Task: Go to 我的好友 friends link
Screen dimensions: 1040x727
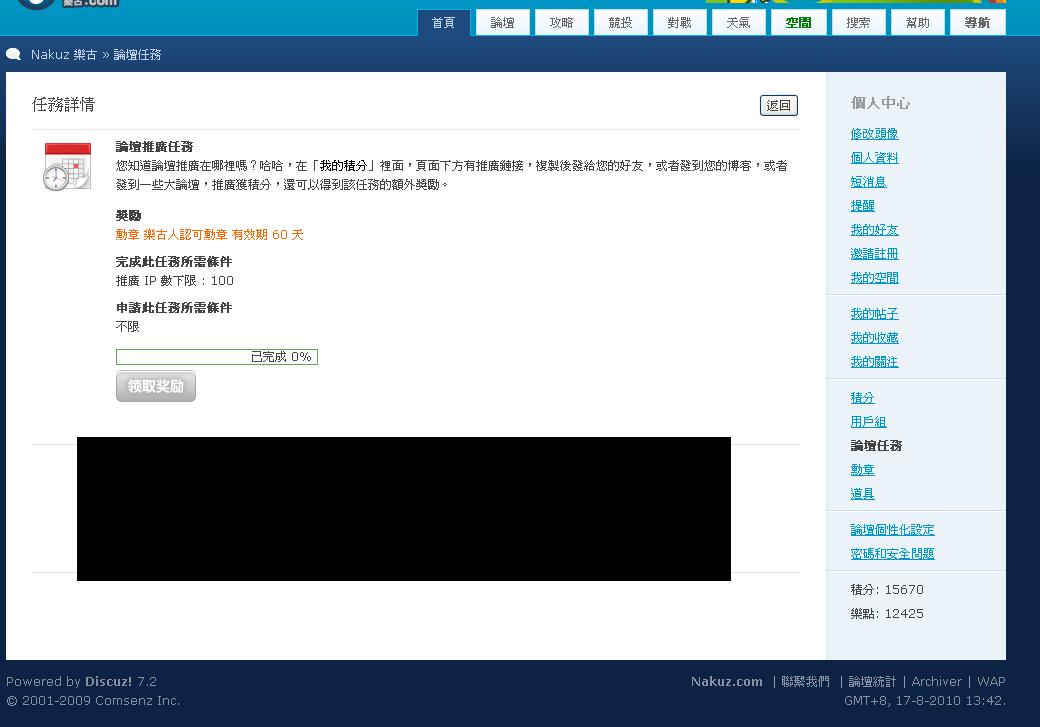Action: [874, 230]
